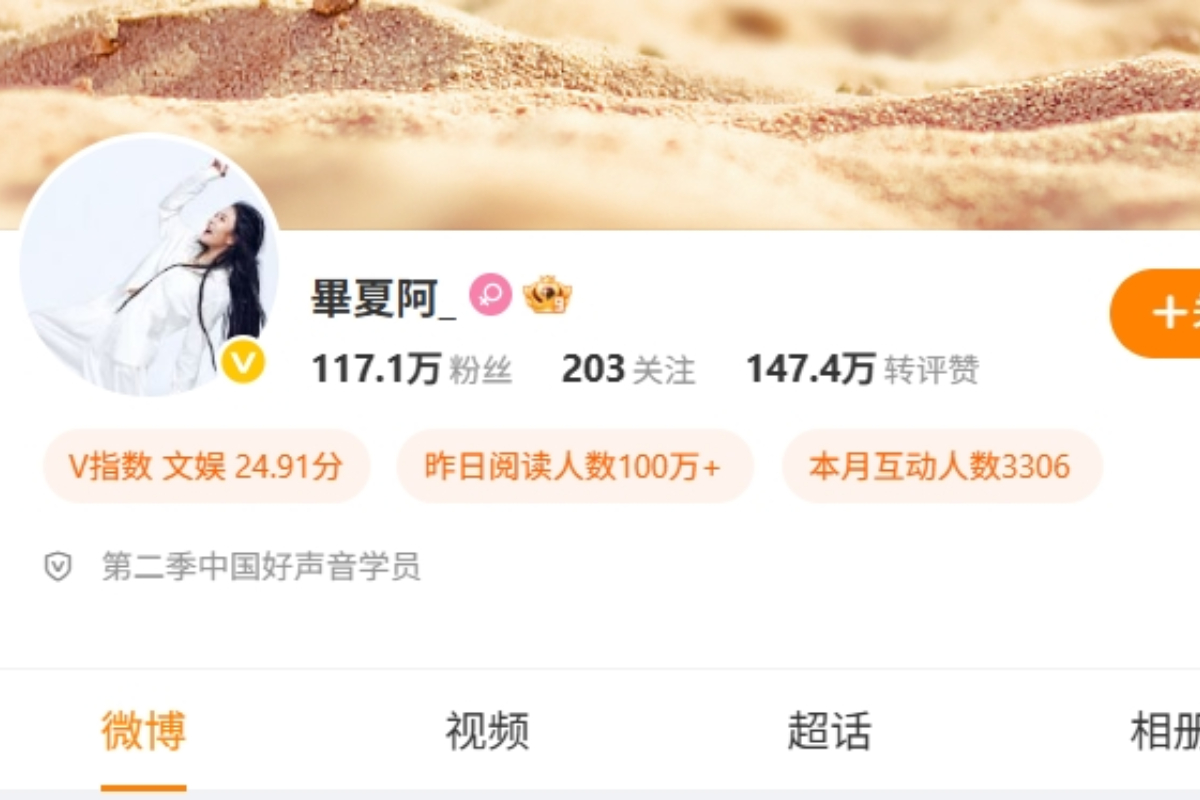This screenshot has width=1200, height=800.
Task: Click the sand cover banner image
Action: (600, 114)
